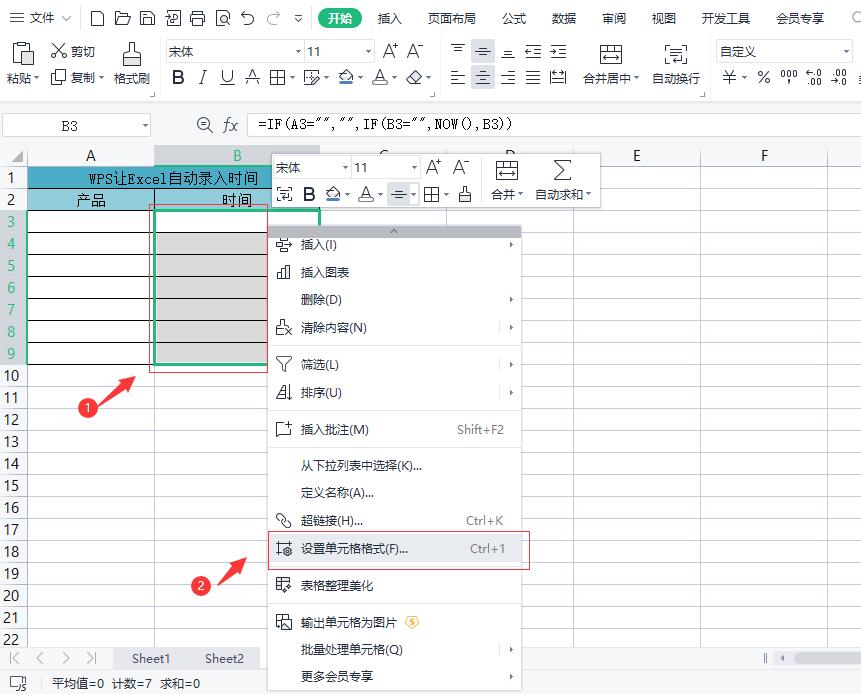This screenshot has width=861, height=694.
Task: Click the New document icon in quick toolbar
Action: point(97,19)
